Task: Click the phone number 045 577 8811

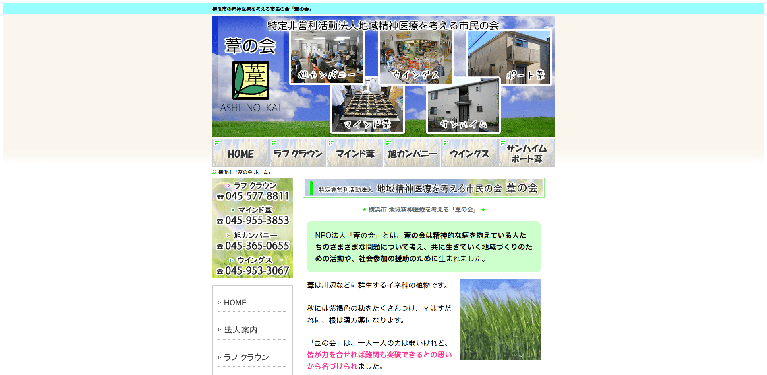Action: click(x=257, y=196)
